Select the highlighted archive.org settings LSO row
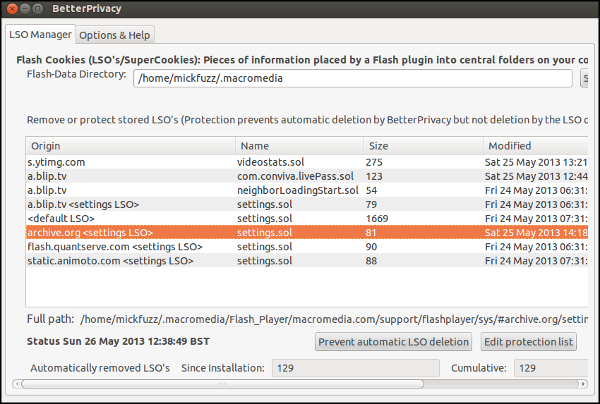Image resolution: width=600 pixels, height=404 pixels. 130,233
